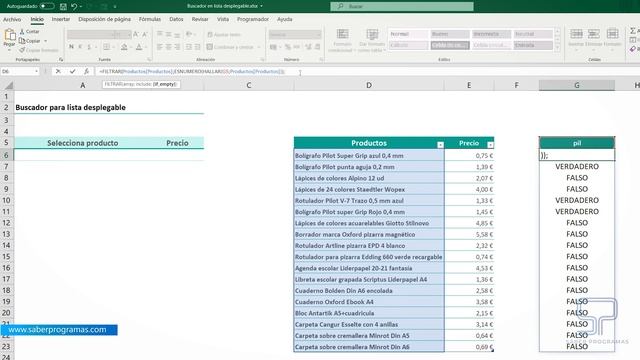Open the Revisar tab
This screenshot has height=360, width=640.
pyautogui.click(x=200, y=19)
